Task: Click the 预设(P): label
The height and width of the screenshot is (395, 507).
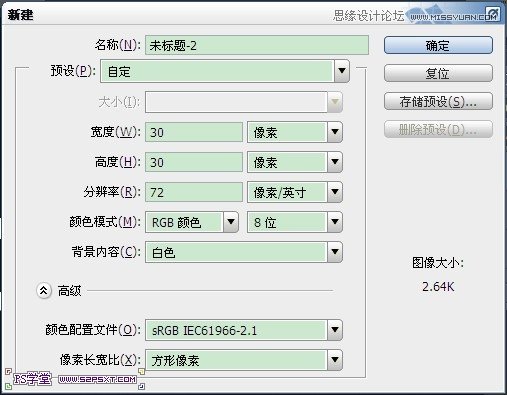Action: coord(73,70)
